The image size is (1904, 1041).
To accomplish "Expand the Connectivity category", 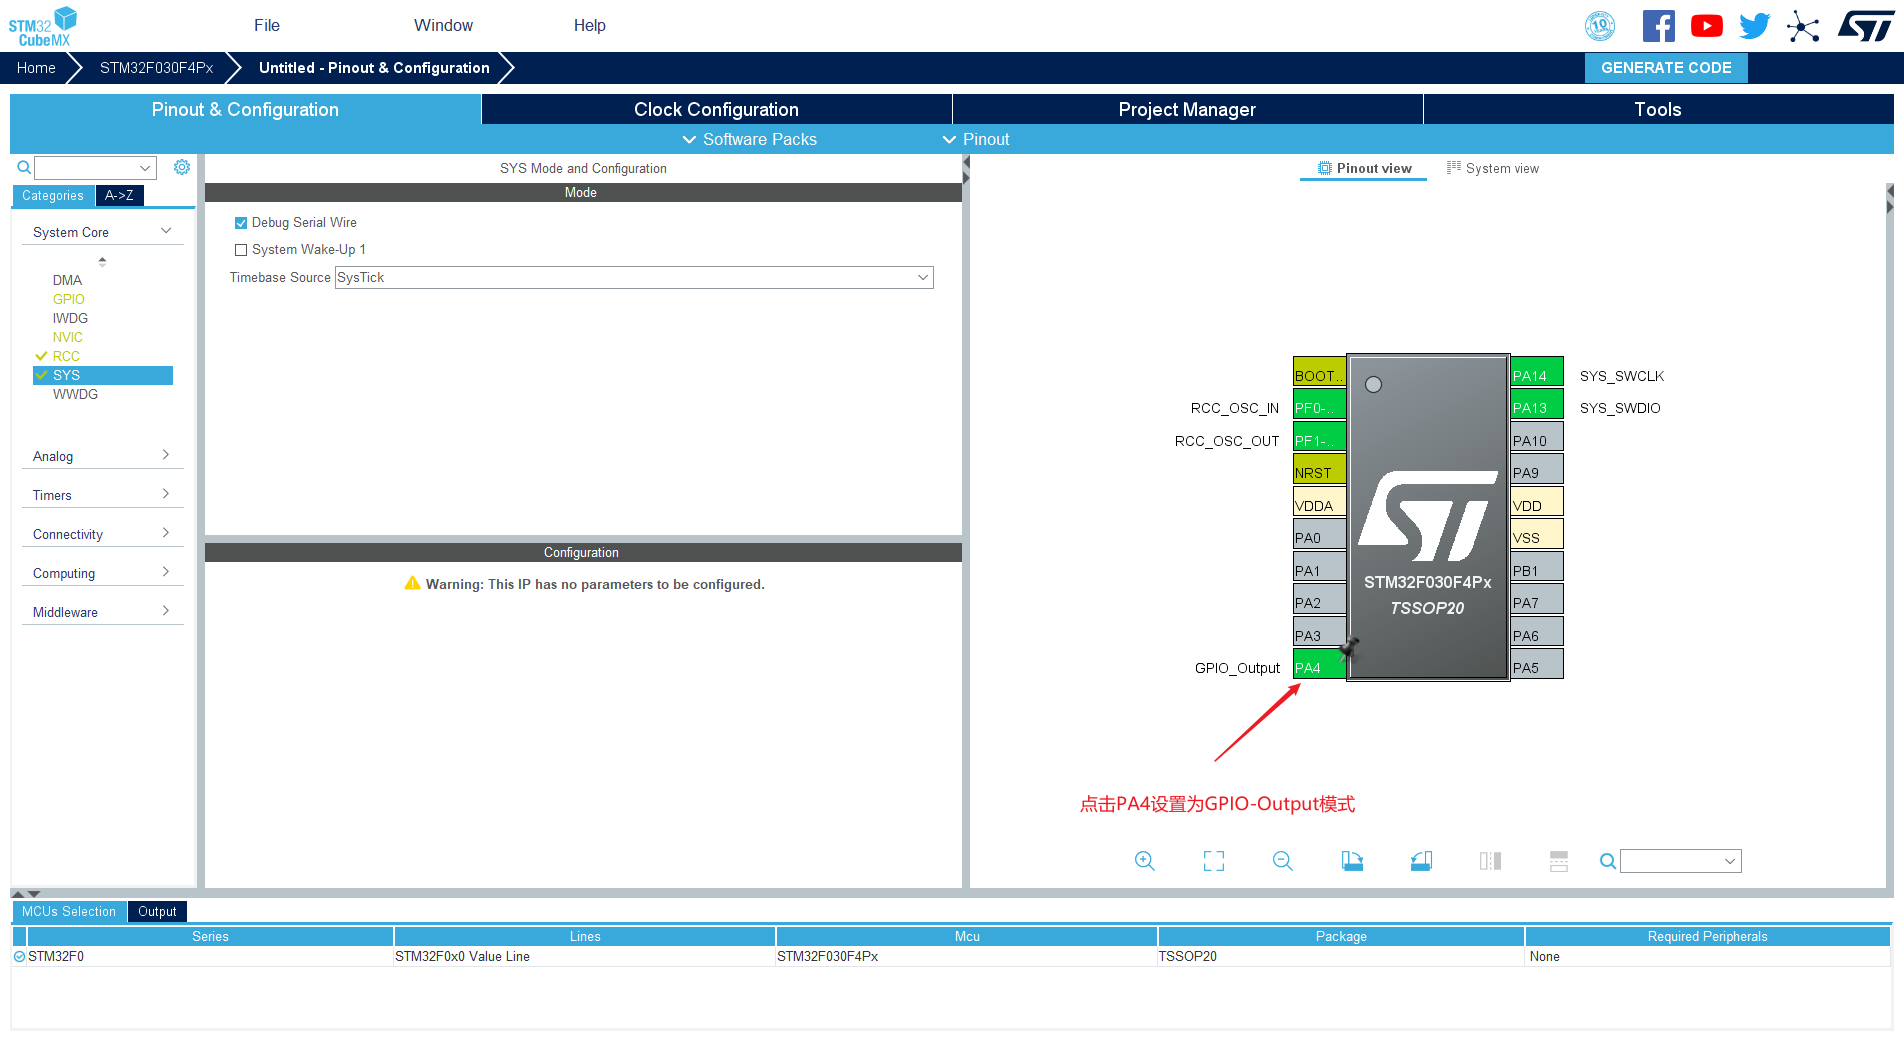I will point(102,534).
